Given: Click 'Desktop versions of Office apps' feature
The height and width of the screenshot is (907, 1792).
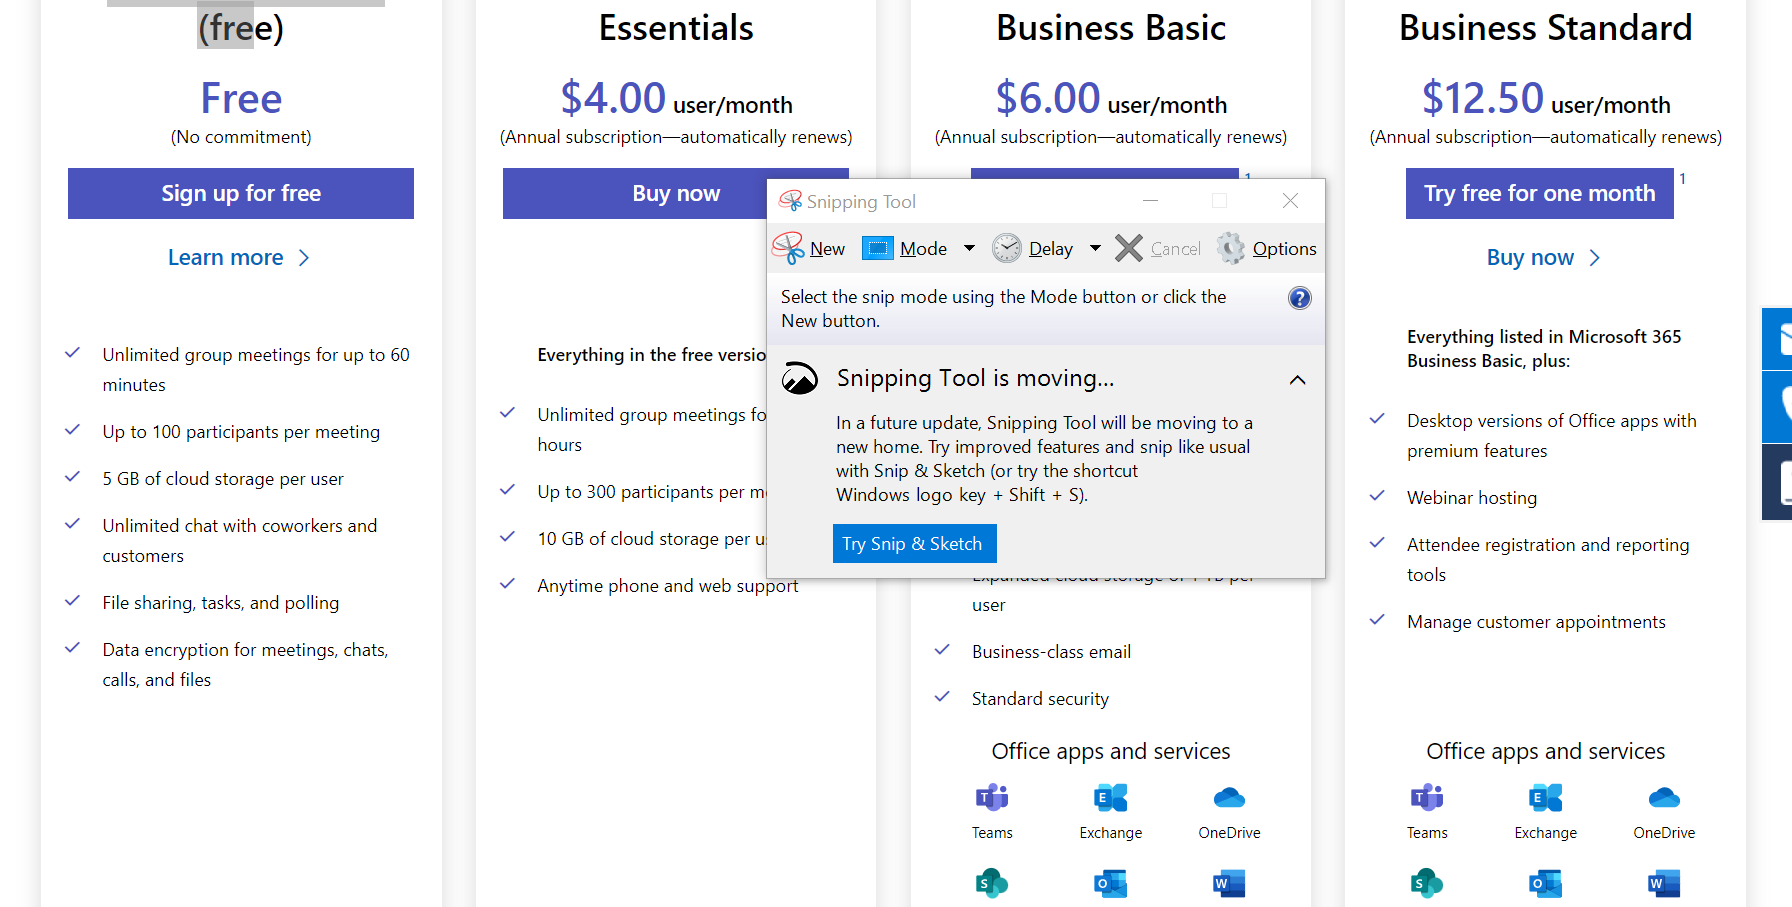Looking at the screenshot, I should pos(1552,436).
